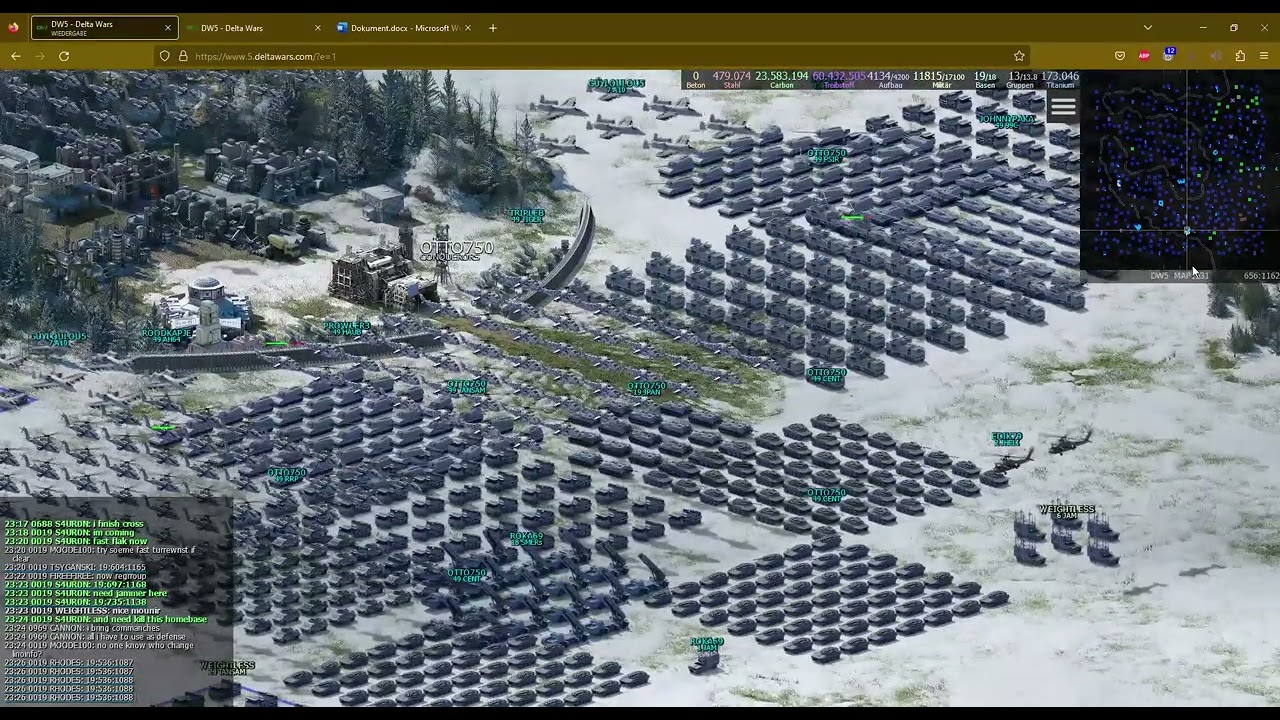Click the speaker extension icon

tap(1216, 56)
